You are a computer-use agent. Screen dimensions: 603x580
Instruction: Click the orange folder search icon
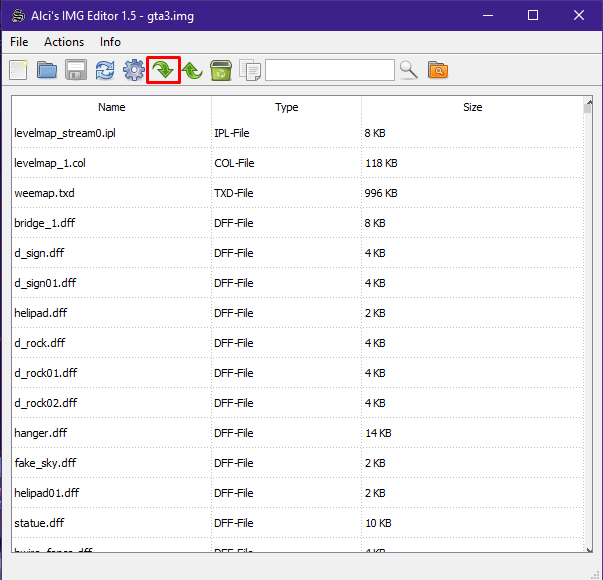(x=438, y=70)
